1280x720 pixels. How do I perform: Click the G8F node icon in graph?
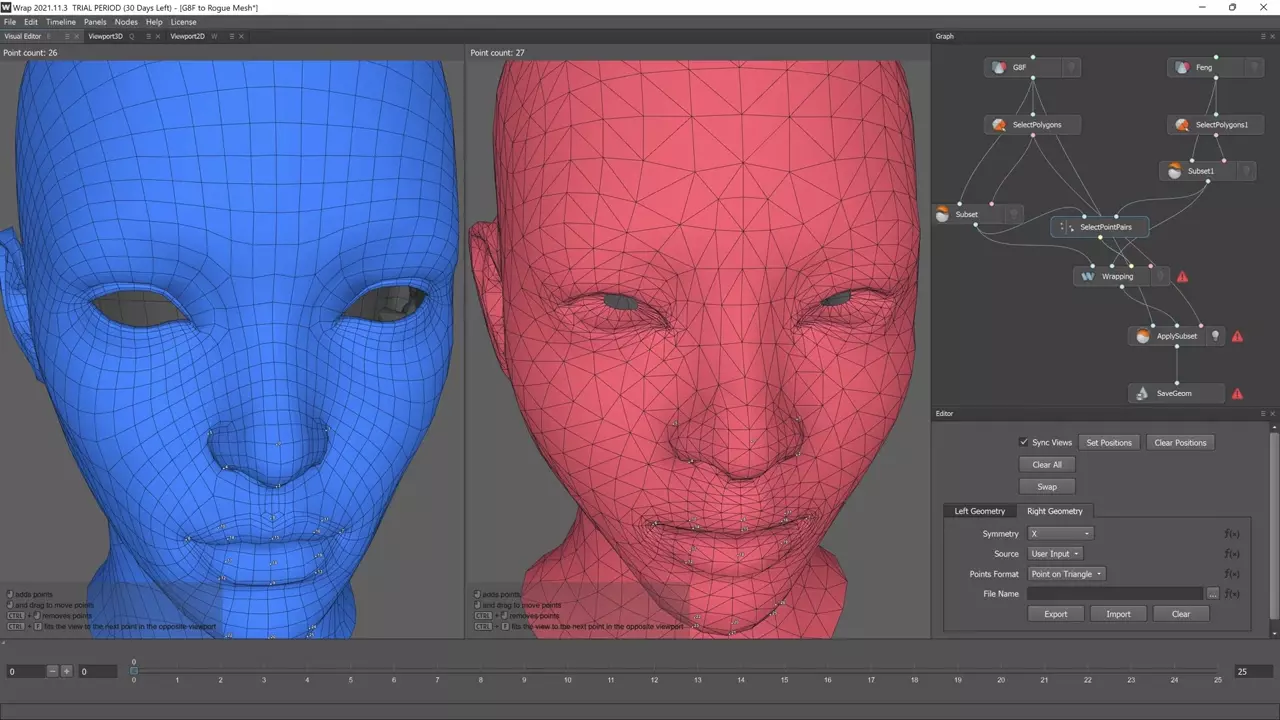point(998,68)
